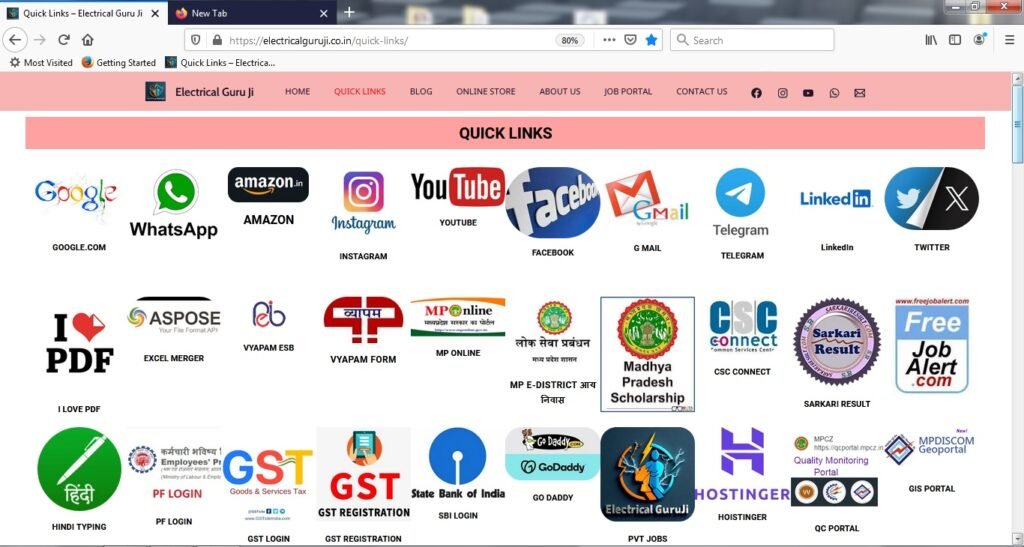Open the JOB PORTAL nav link
This screenshot has height=547, width=1024.
pos(628,91)
